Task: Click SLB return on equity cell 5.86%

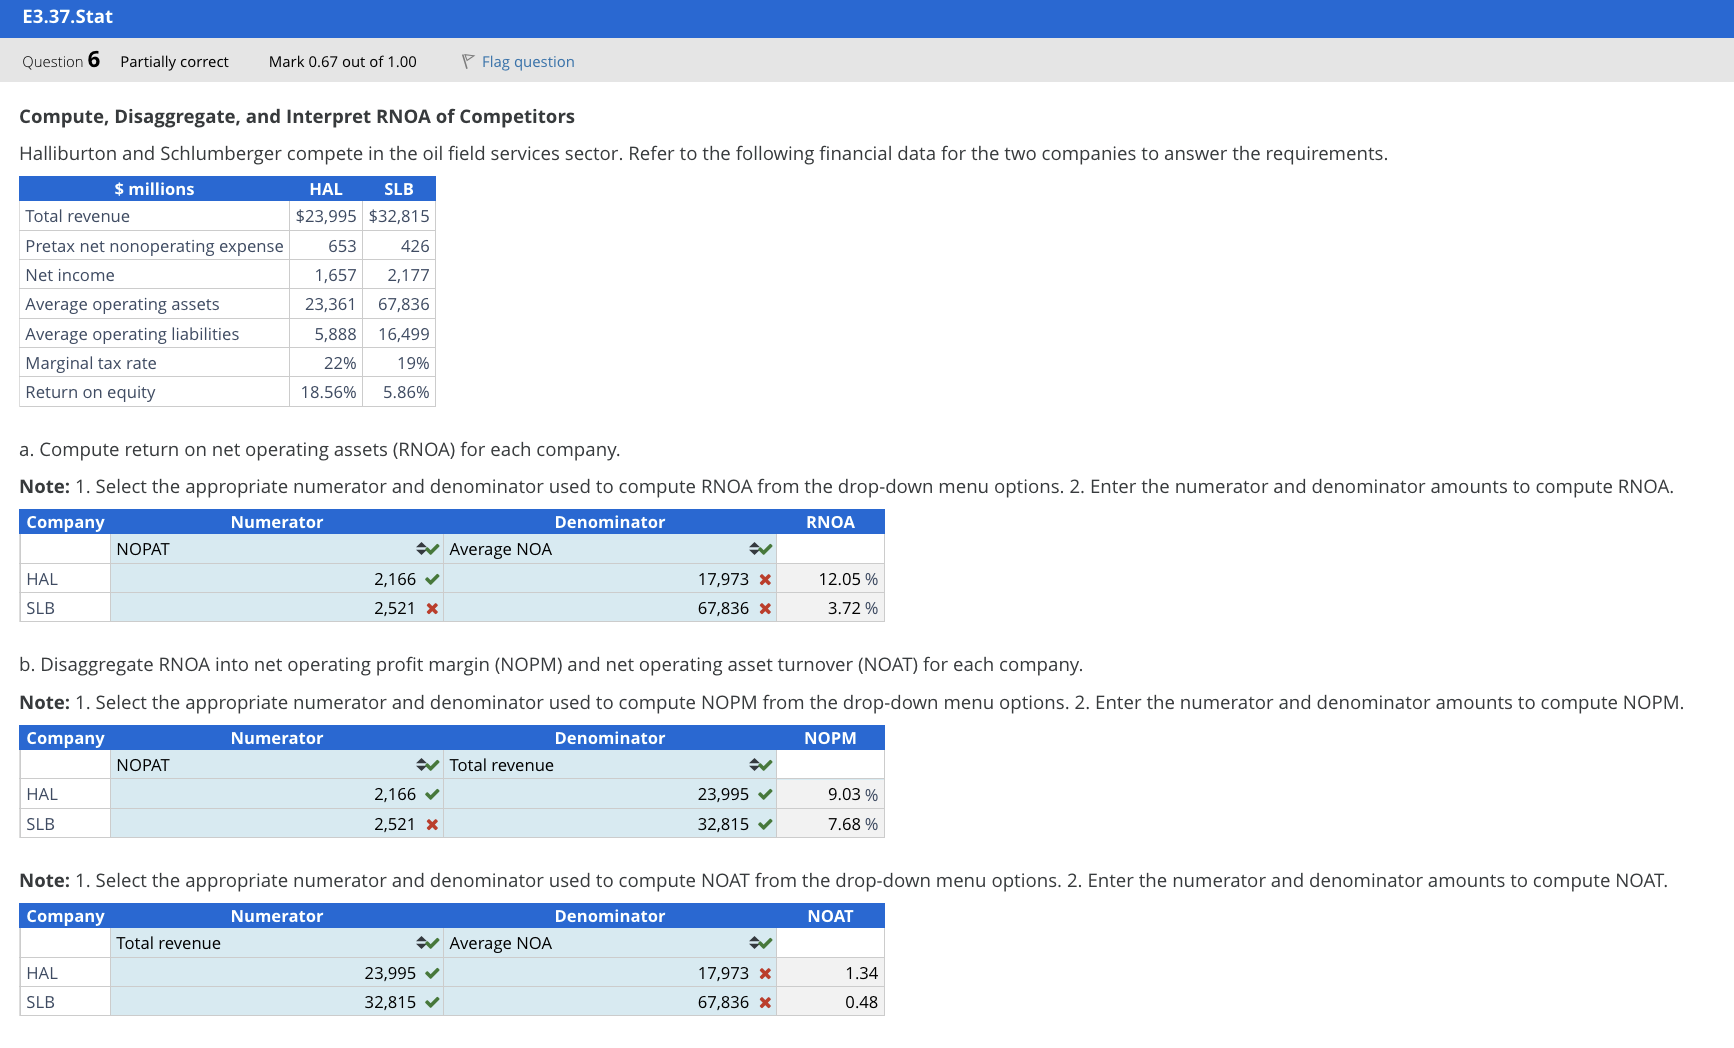Action: click(x=399, y=392)
